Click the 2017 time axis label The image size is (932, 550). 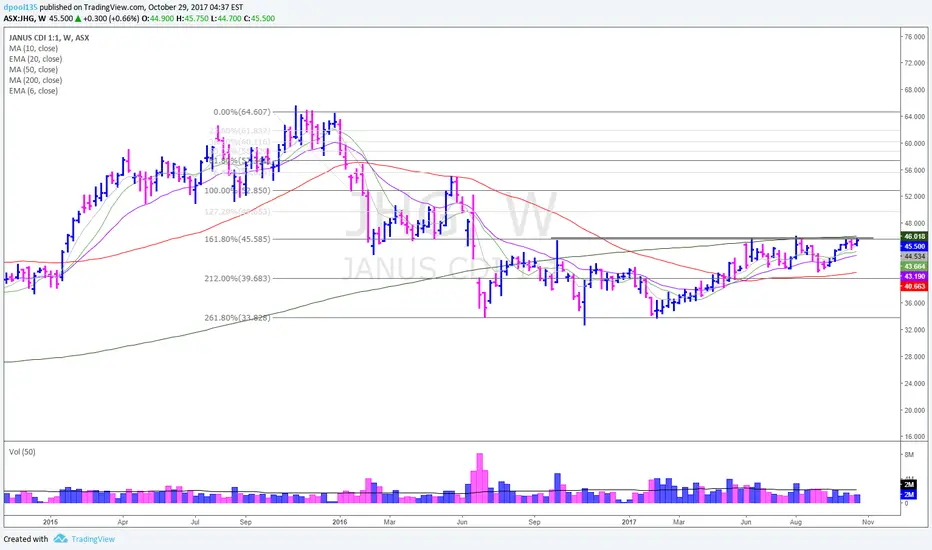click(x=629, y=523)
